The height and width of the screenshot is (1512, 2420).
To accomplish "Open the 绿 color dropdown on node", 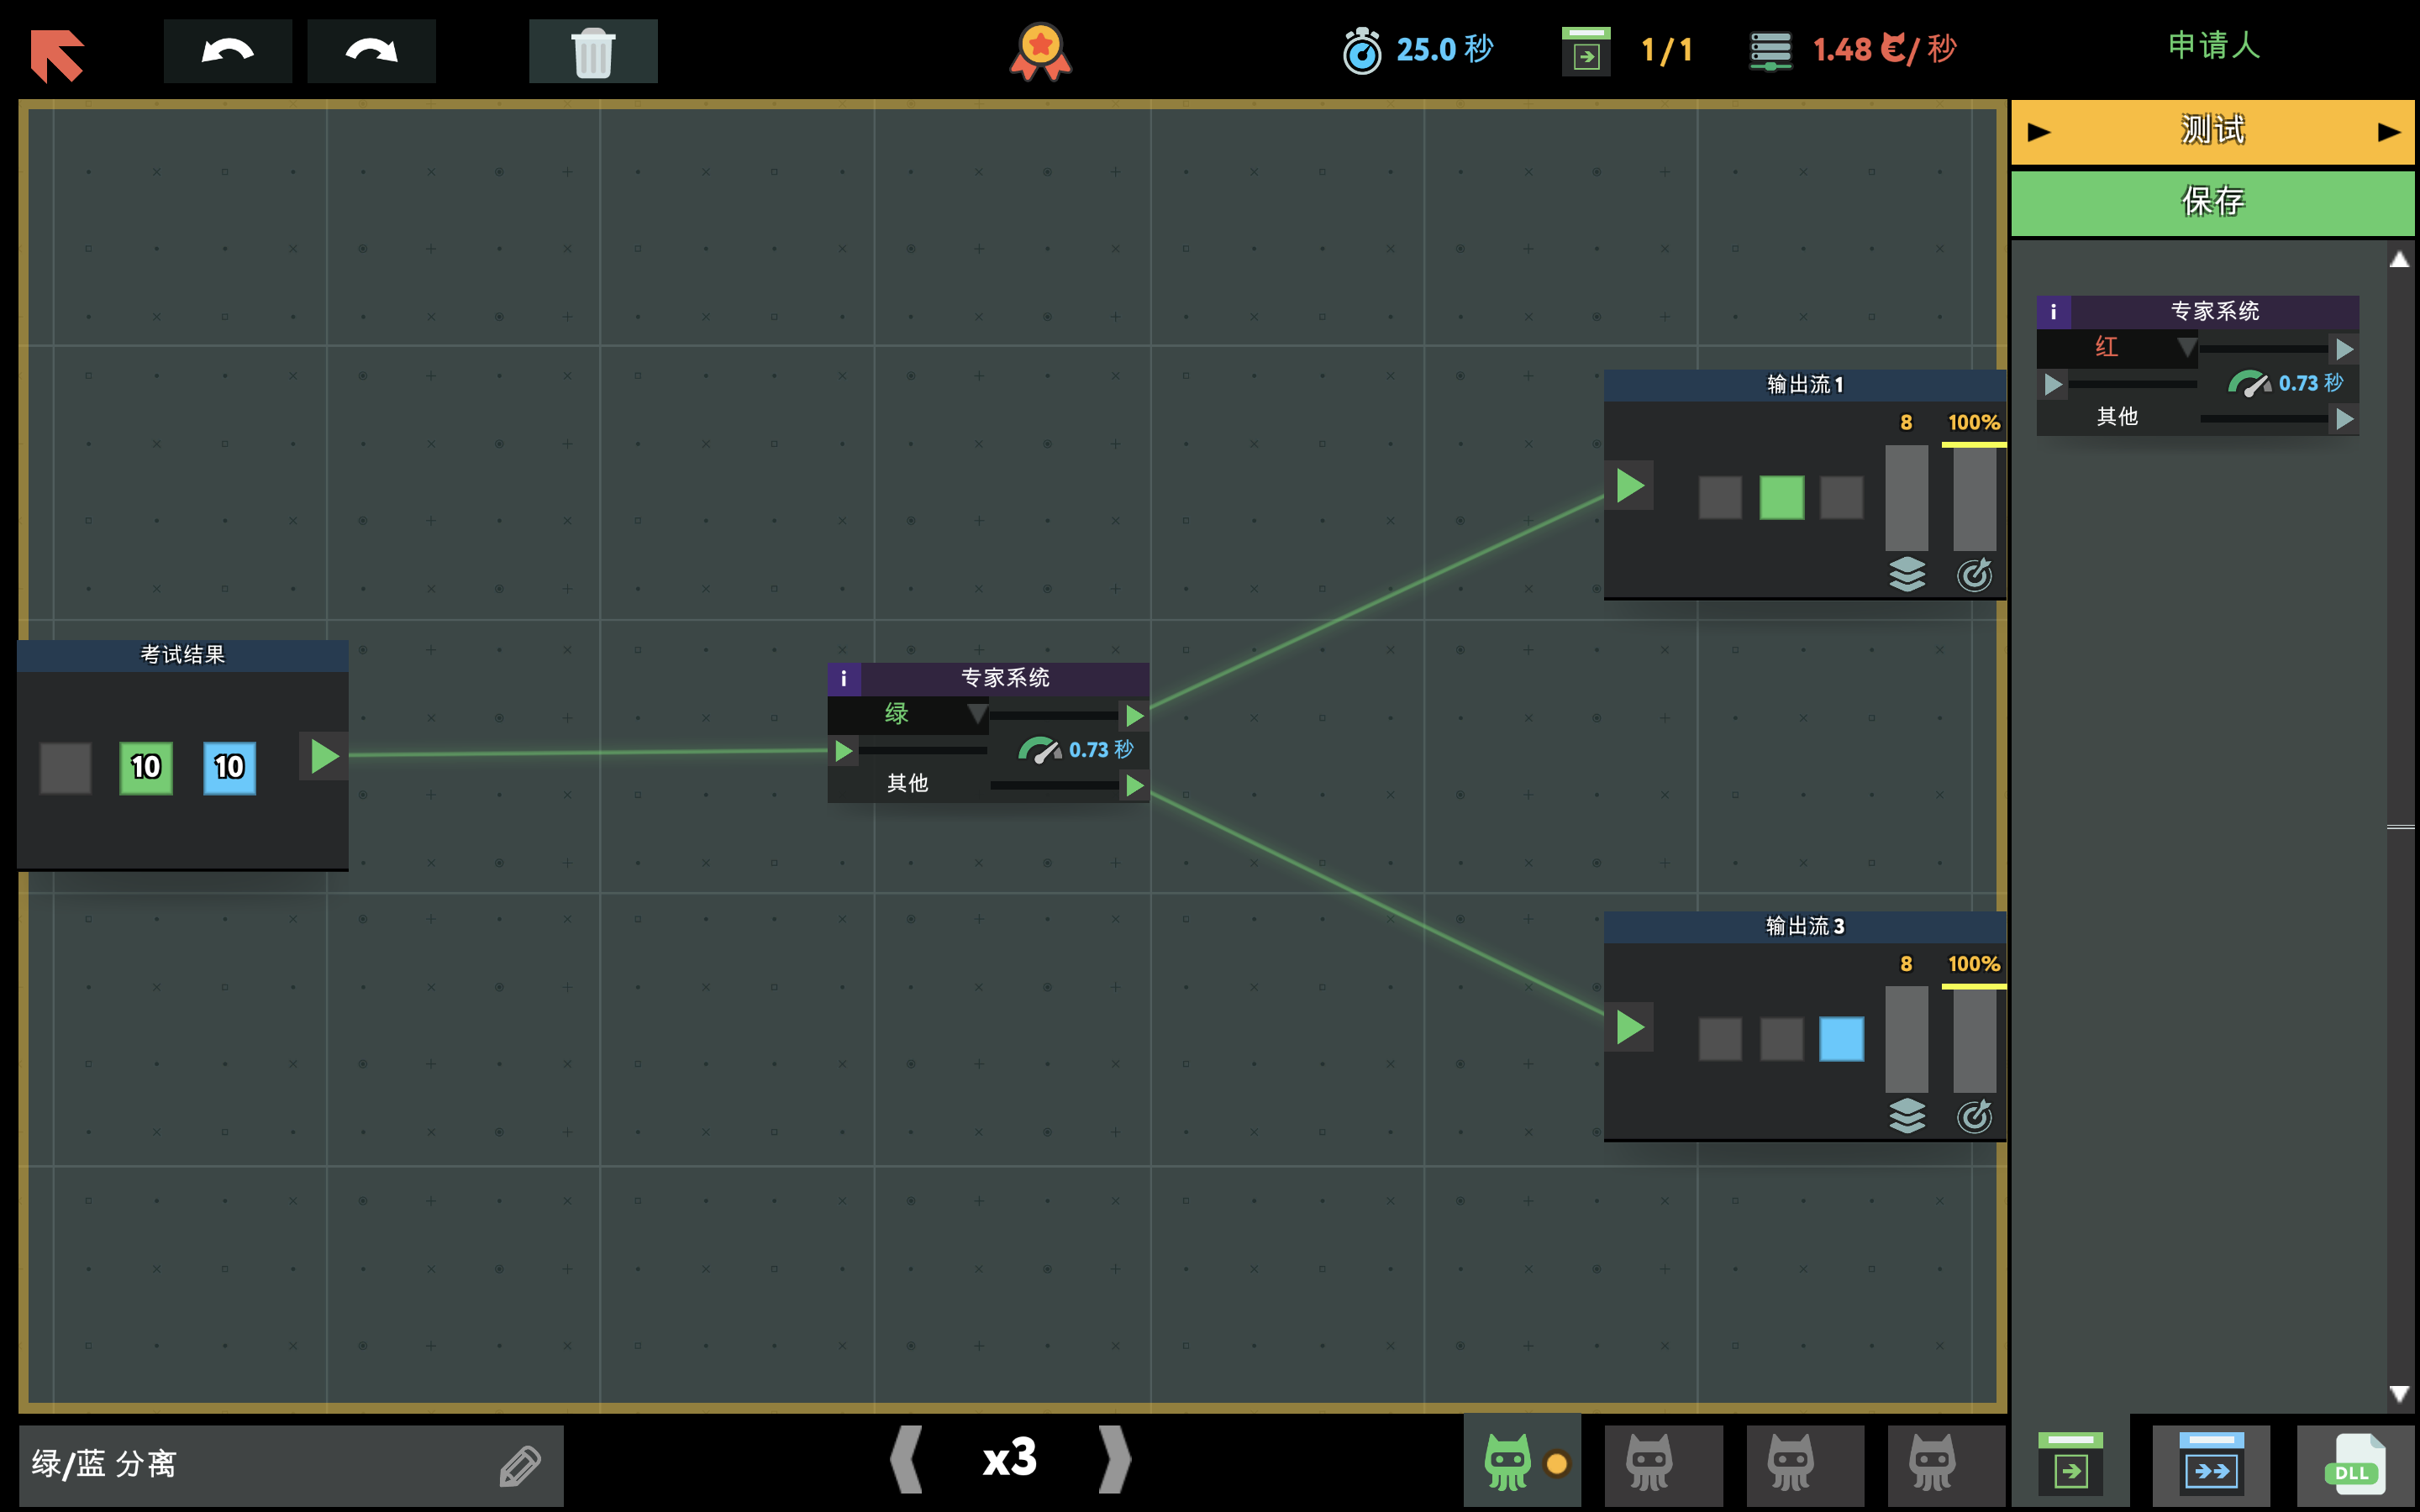I will click(x=976, y=713).
